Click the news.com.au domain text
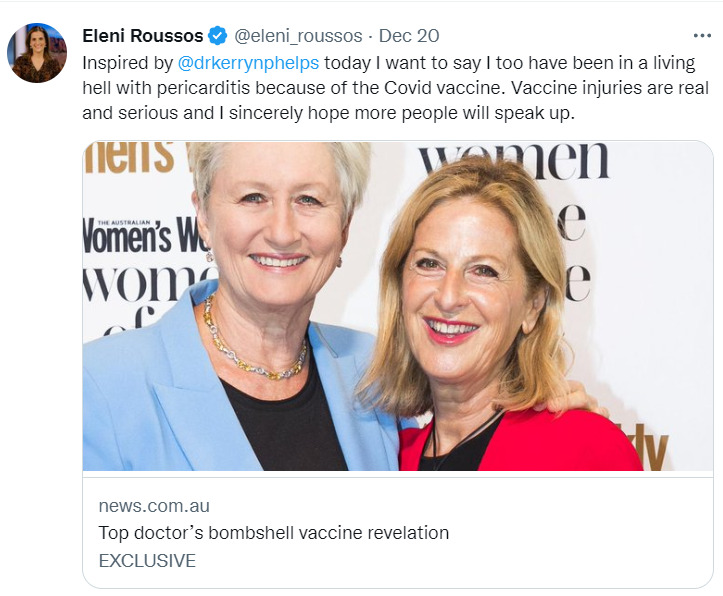Viewport: 723px width, 596px height. (x=154, y=506)
